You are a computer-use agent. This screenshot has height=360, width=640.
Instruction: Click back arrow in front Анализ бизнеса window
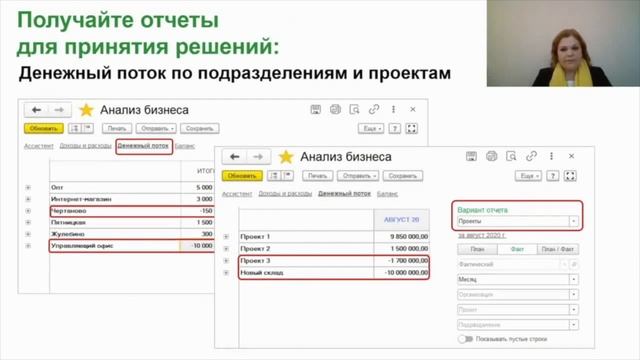point(234,157)
